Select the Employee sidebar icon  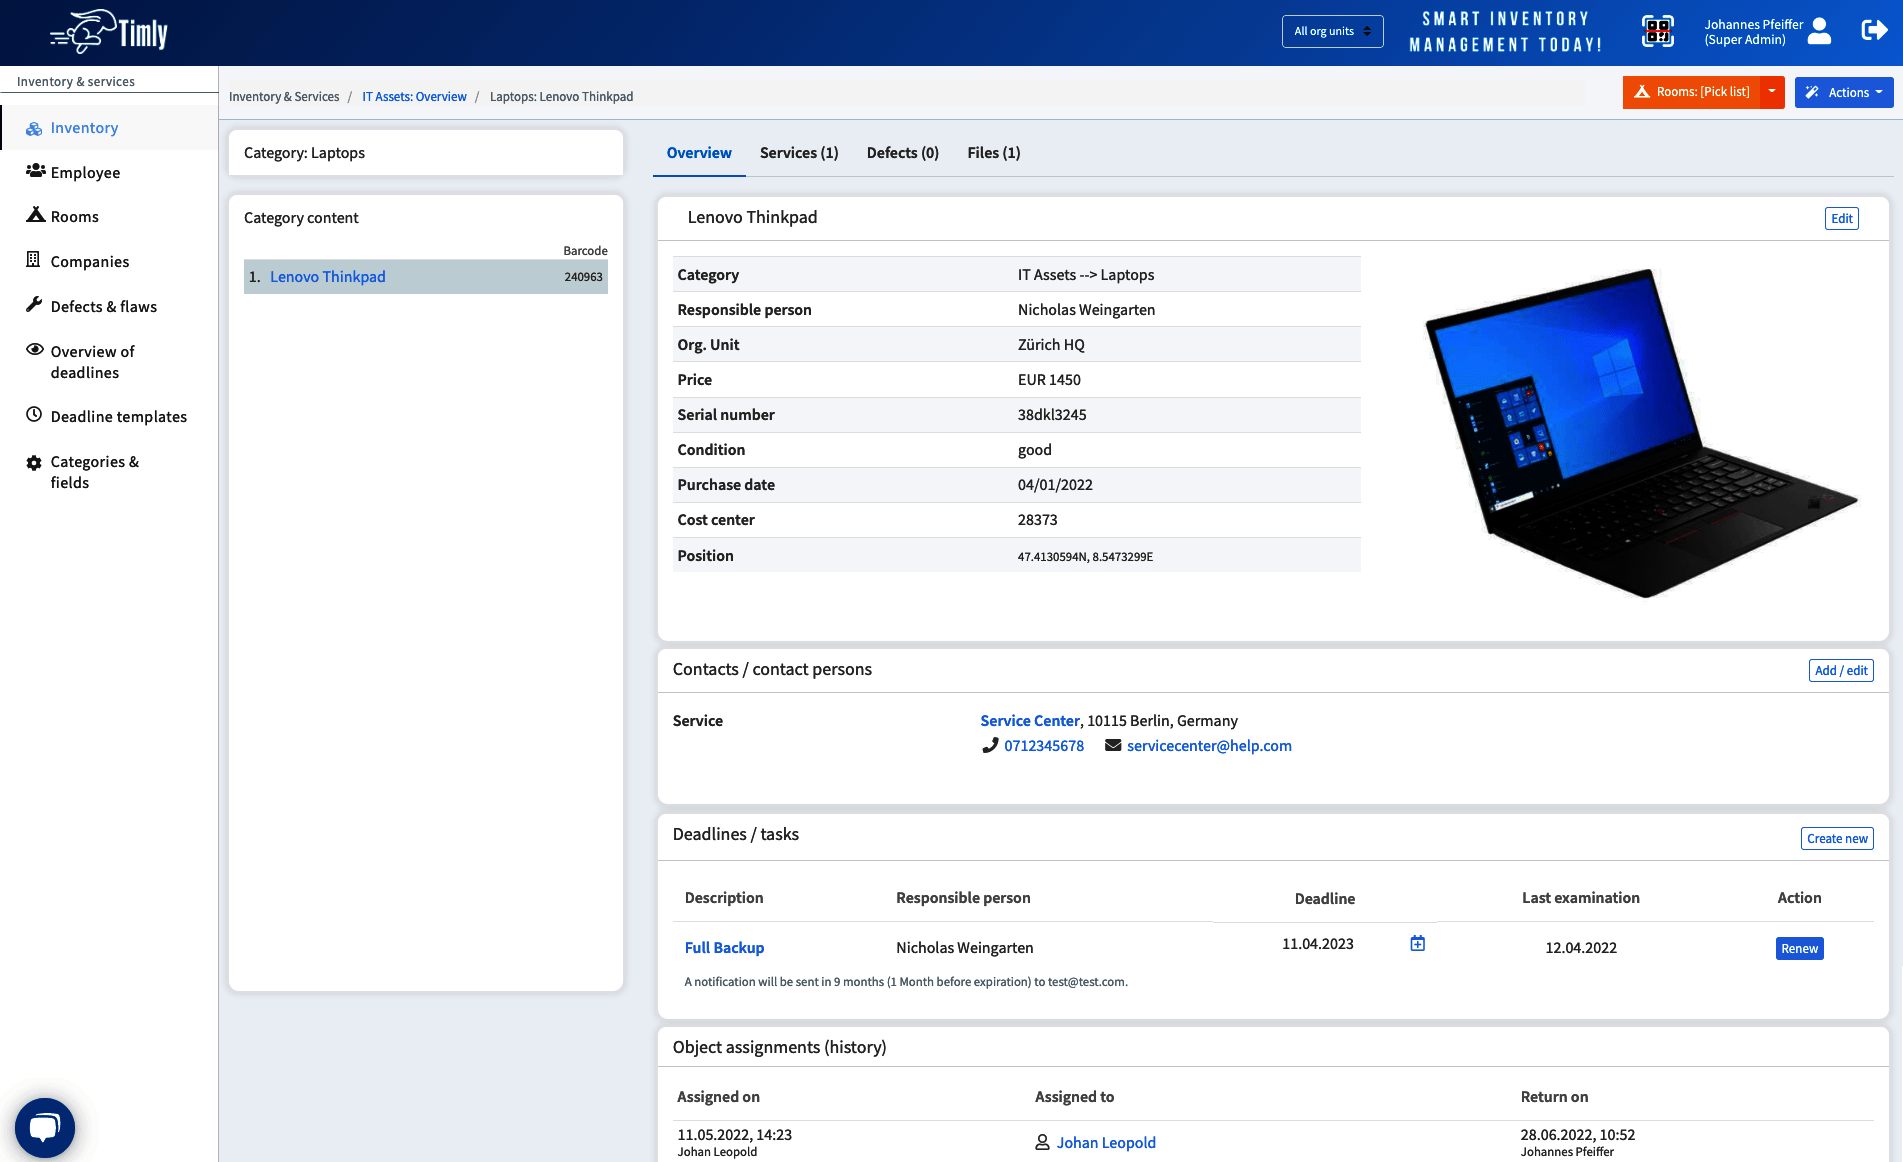point(35,171)
